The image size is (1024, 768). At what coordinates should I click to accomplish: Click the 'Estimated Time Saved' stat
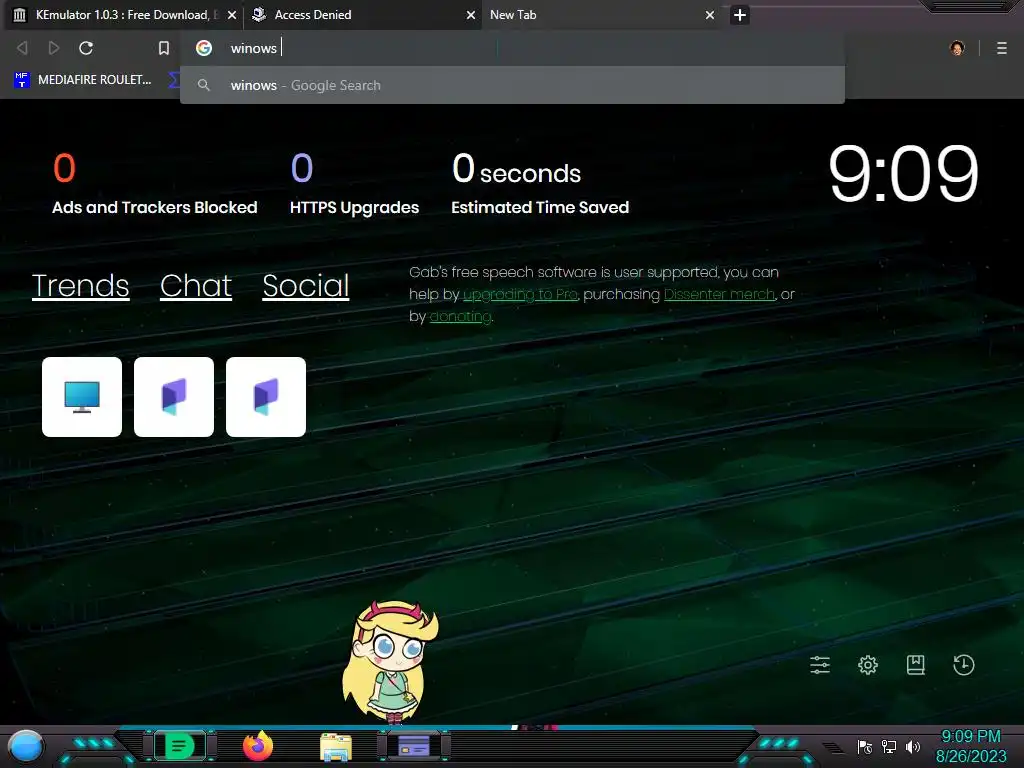[x=539, y=183]
